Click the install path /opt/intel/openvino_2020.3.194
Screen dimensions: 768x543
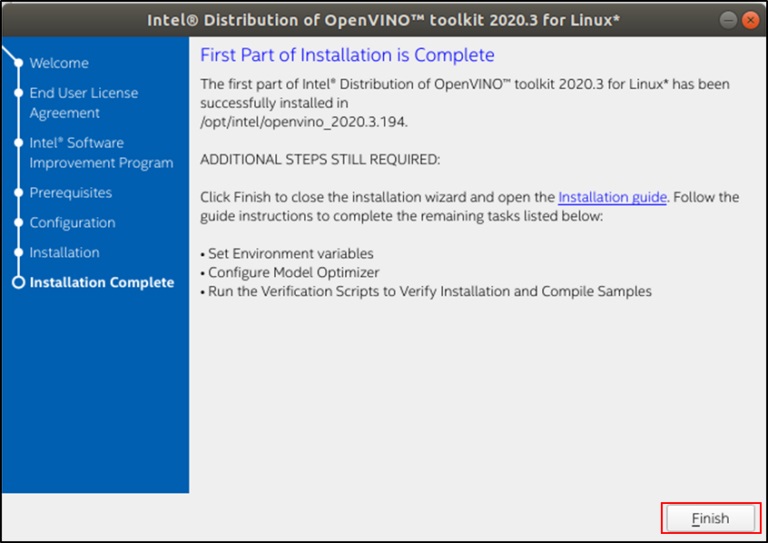304,122
